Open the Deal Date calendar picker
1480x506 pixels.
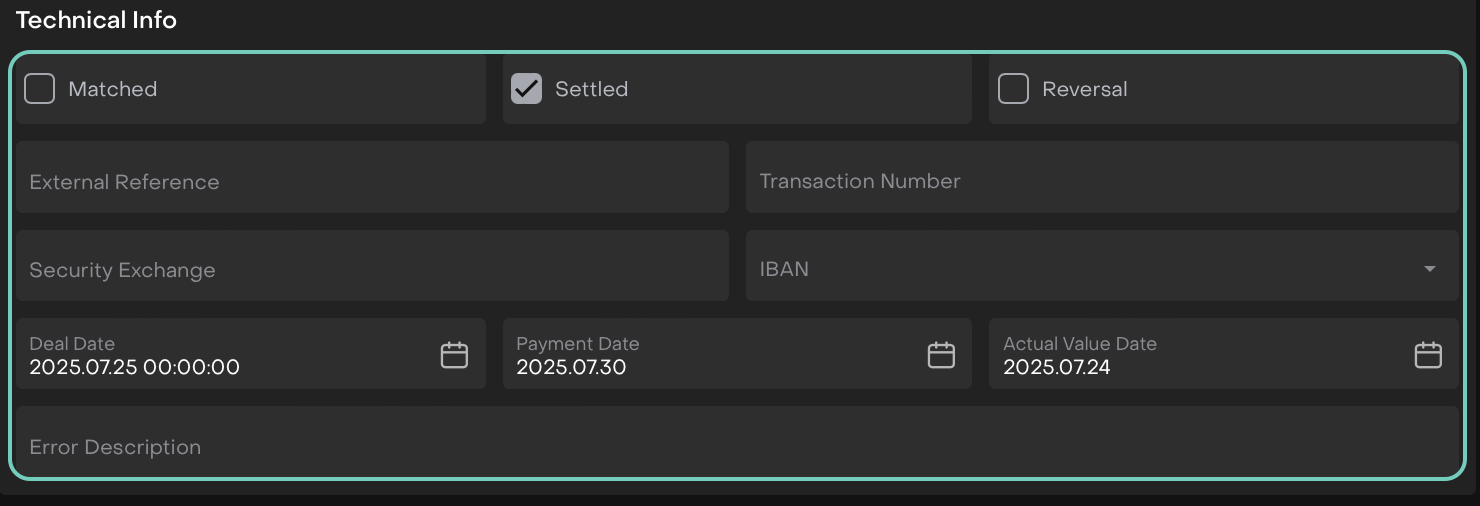click(454, 355)
